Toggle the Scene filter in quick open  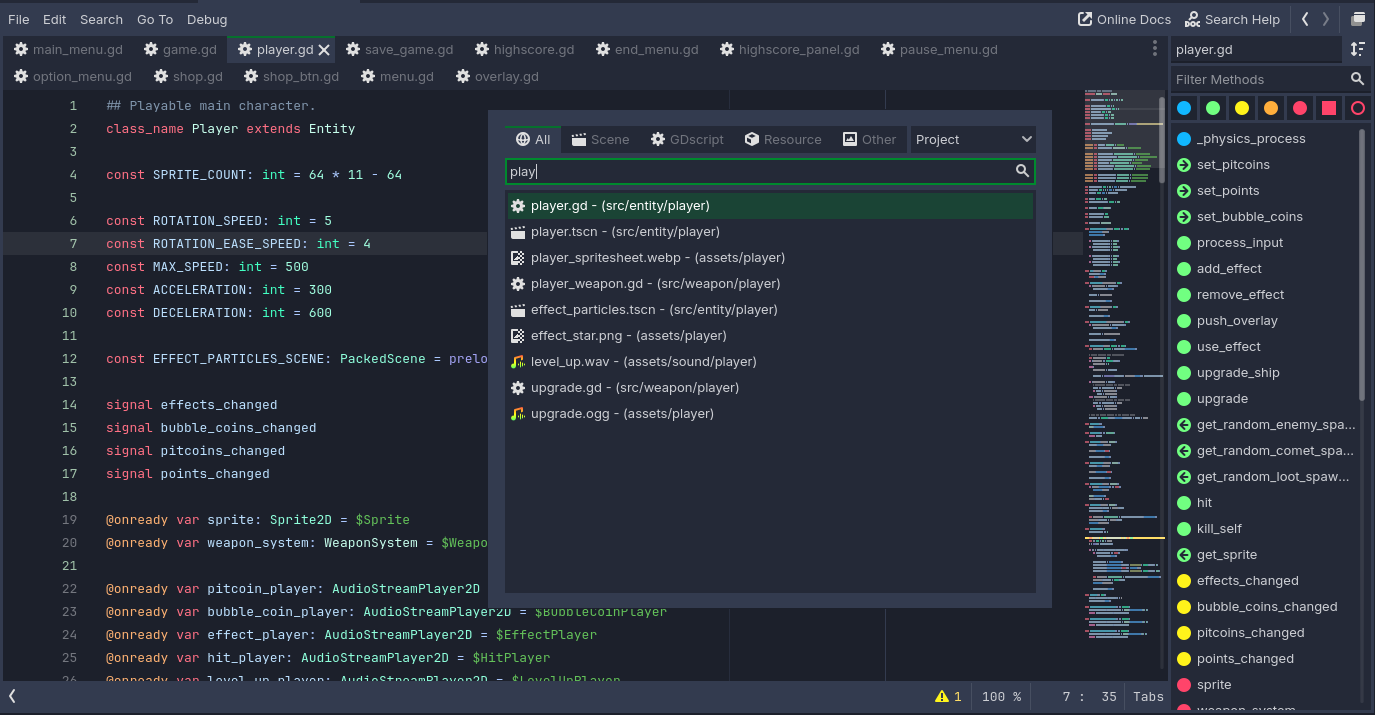(600, 140)
